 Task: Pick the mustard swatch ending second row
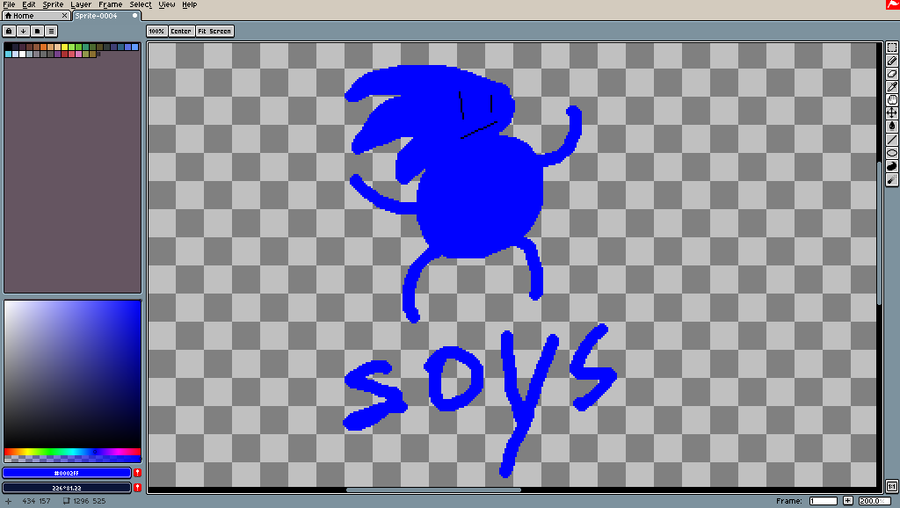pos(93,54)
